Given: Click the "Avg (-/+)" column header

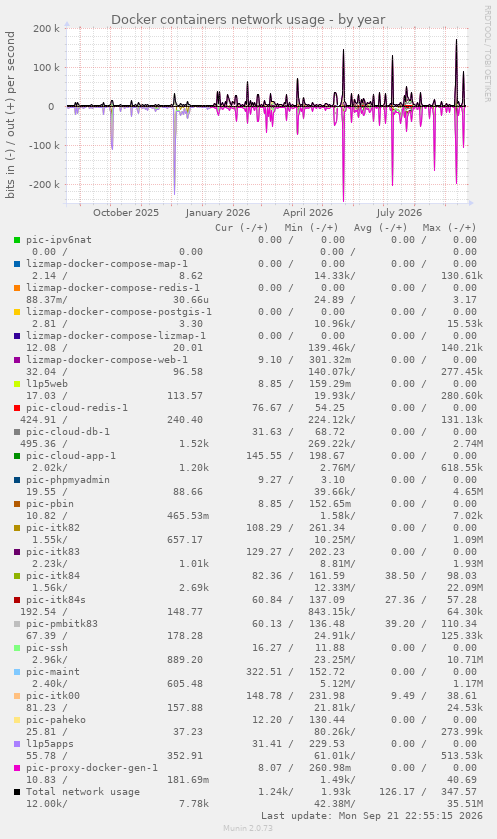Looking at the screenshot, I should (380, 227).
